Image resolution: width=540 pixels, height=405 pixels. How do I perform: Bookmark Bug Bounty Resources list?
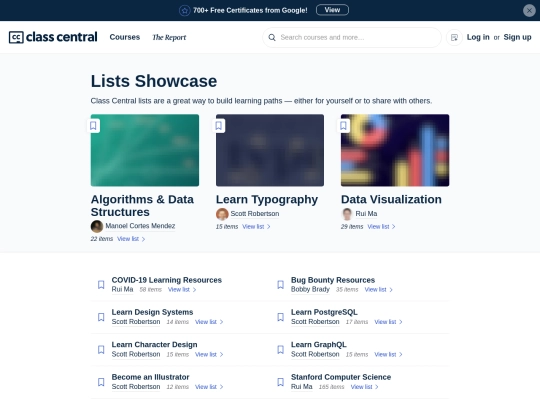280,284
